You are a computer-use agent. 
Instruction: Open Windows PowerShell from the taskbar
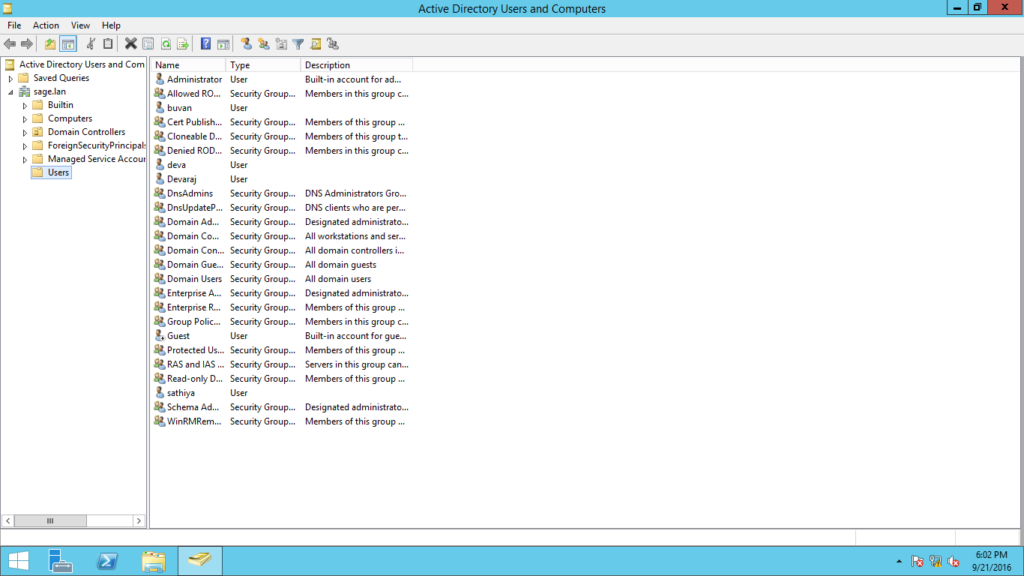[107, 561]
